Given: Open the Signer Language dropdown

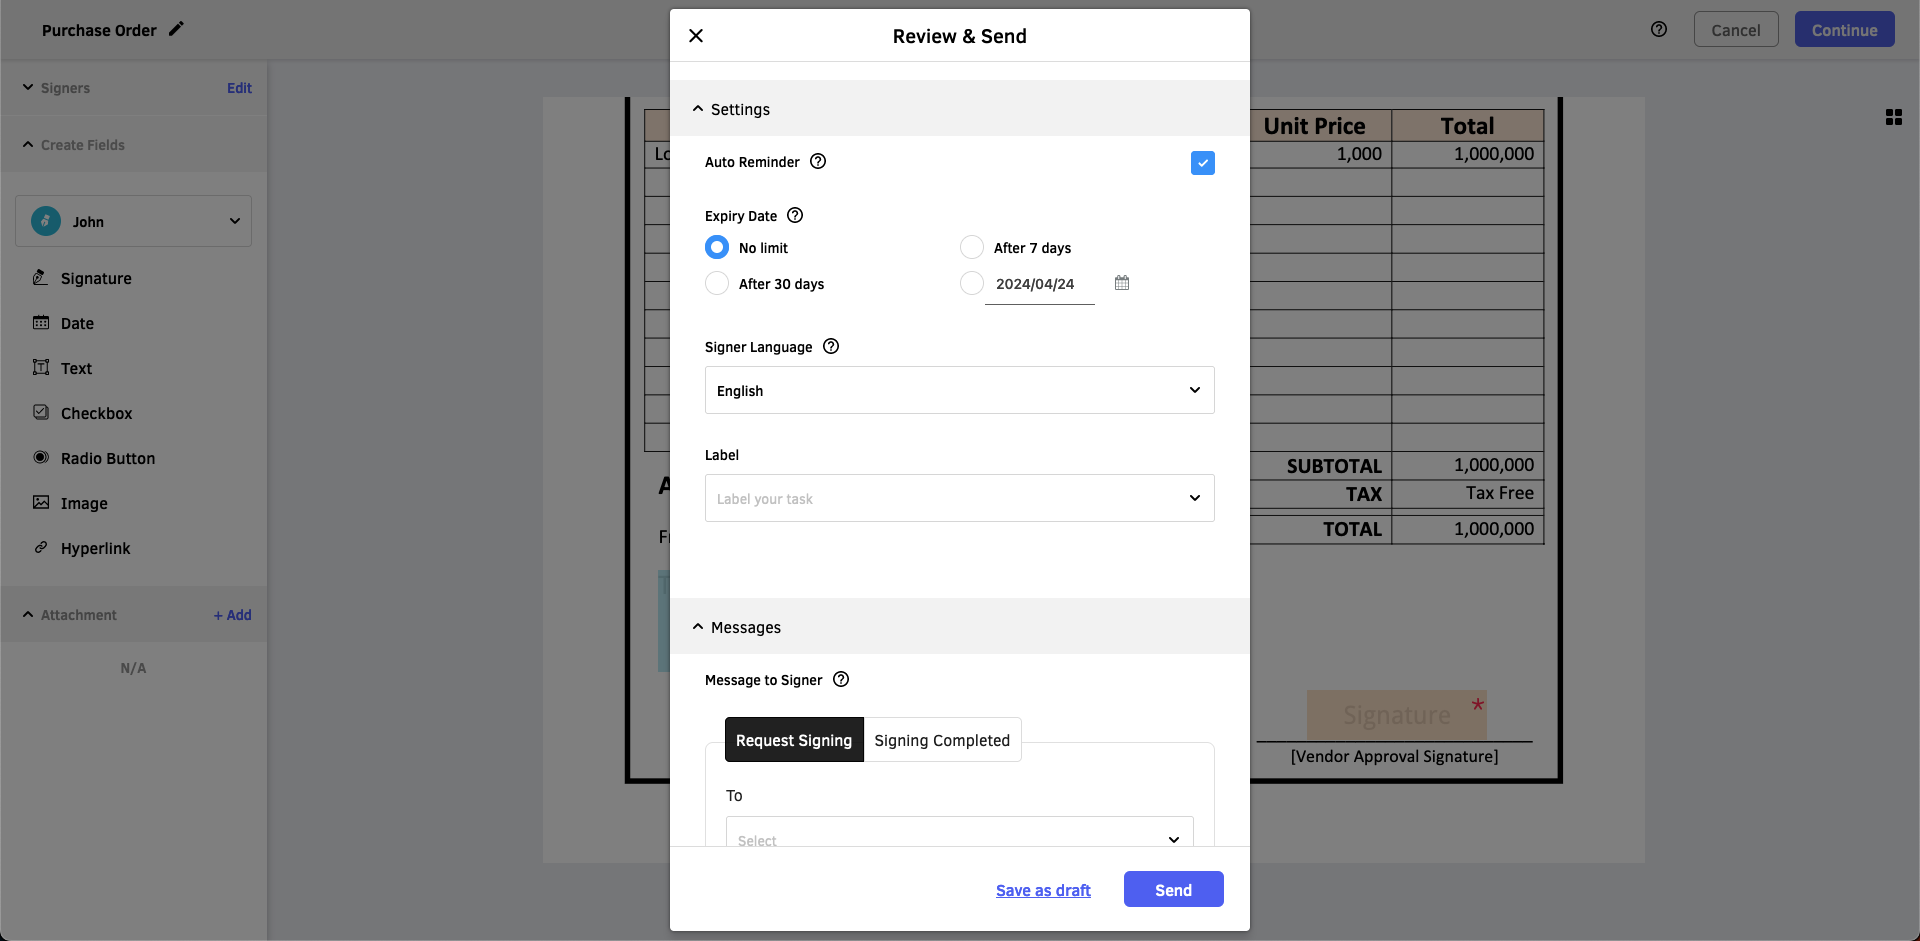Looking at the screenshot, I should pos(959,390).
